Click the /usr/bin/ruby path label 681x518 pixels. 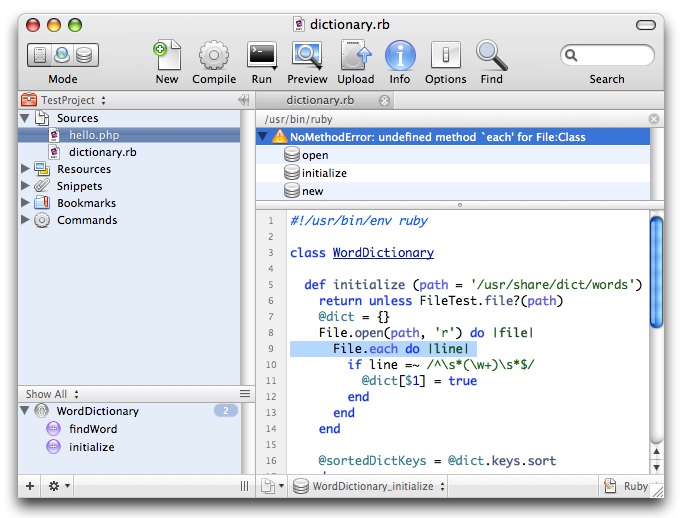click(x=298, y=119)
